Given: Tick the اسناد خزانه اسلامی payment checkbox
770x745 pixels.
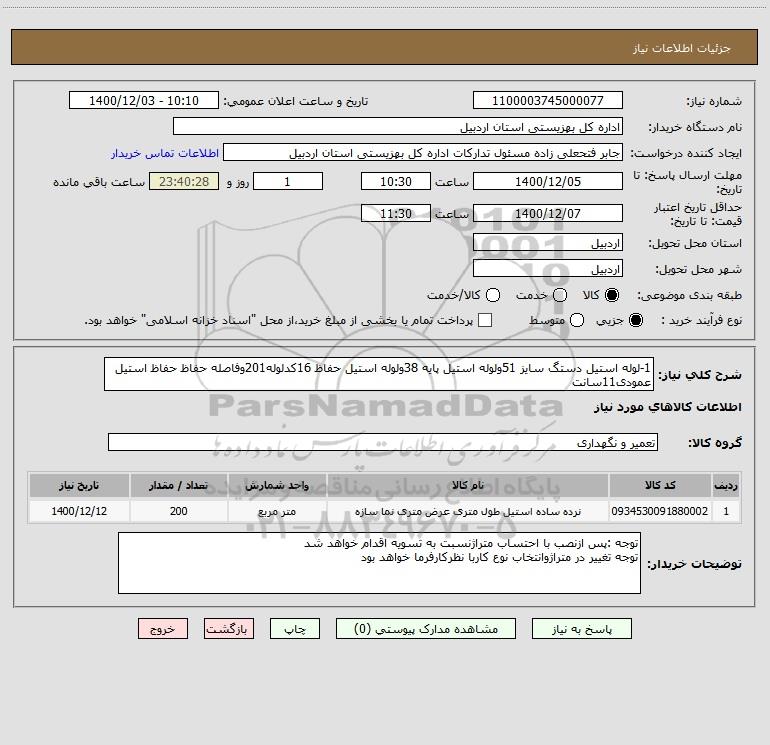Looking at the screenshot, I should click(485, 320).
